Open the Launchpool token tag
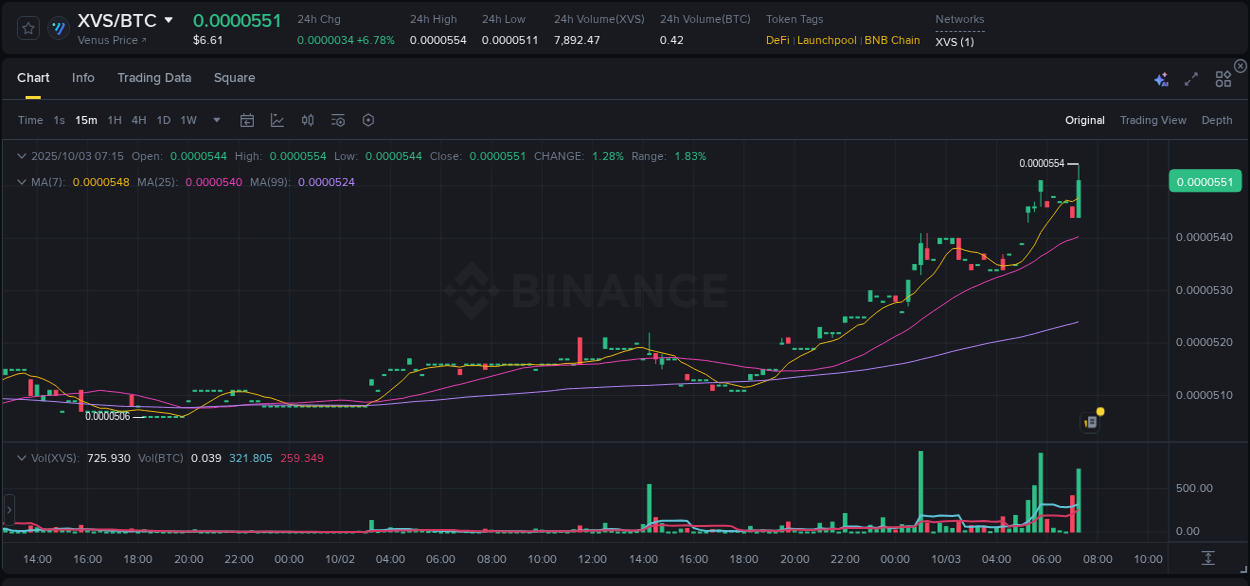This screenshot has width=1250, height=586. pyautogui.click(x=826, y=40)
